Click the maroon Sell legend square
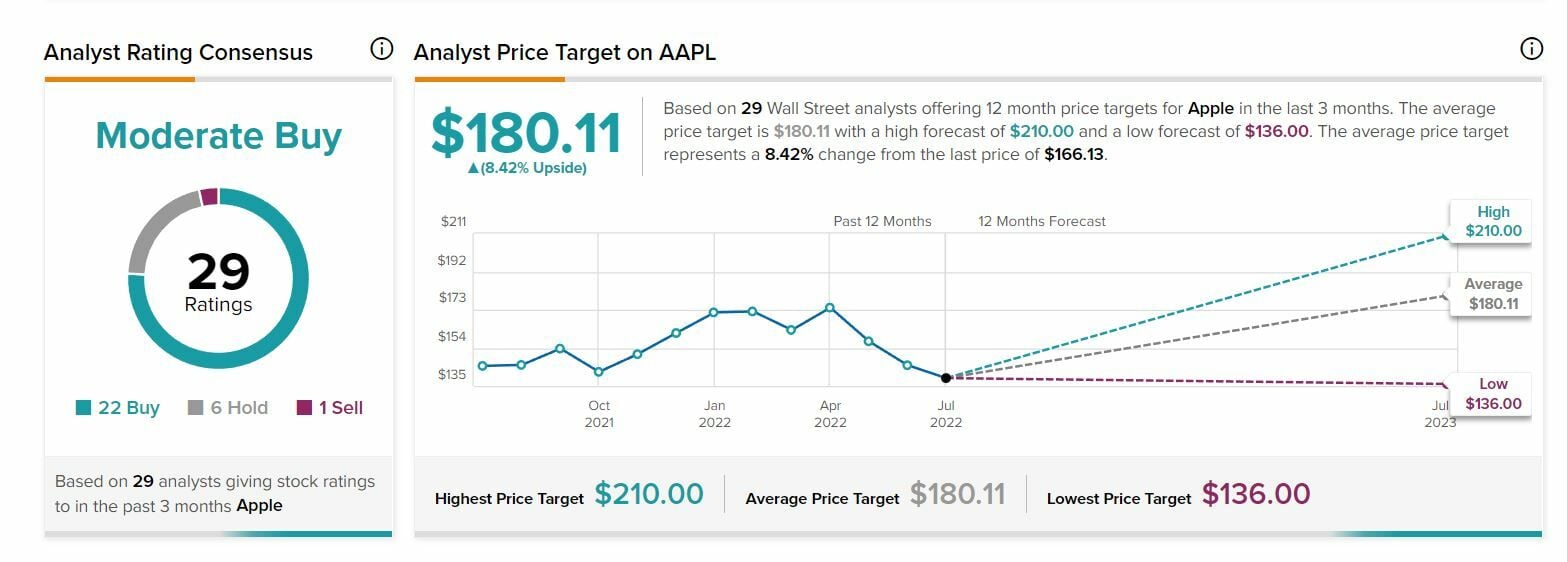 point(305,408)
